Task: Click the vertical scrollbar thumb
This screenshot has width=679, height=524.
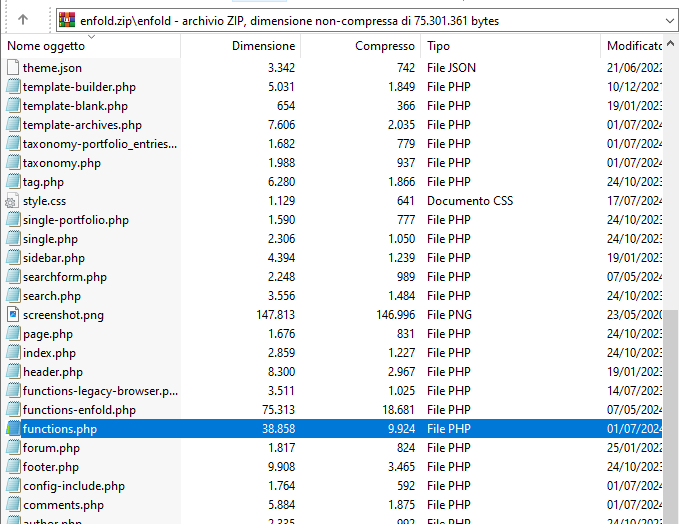Action: (670, 416)
